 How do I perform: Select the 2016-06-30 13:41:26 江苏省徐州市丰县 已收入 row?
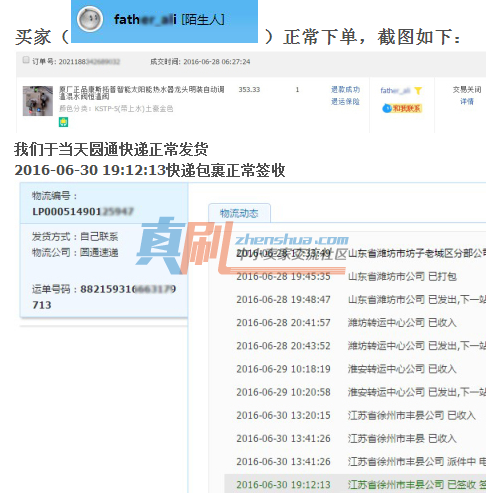coord(346,438)
